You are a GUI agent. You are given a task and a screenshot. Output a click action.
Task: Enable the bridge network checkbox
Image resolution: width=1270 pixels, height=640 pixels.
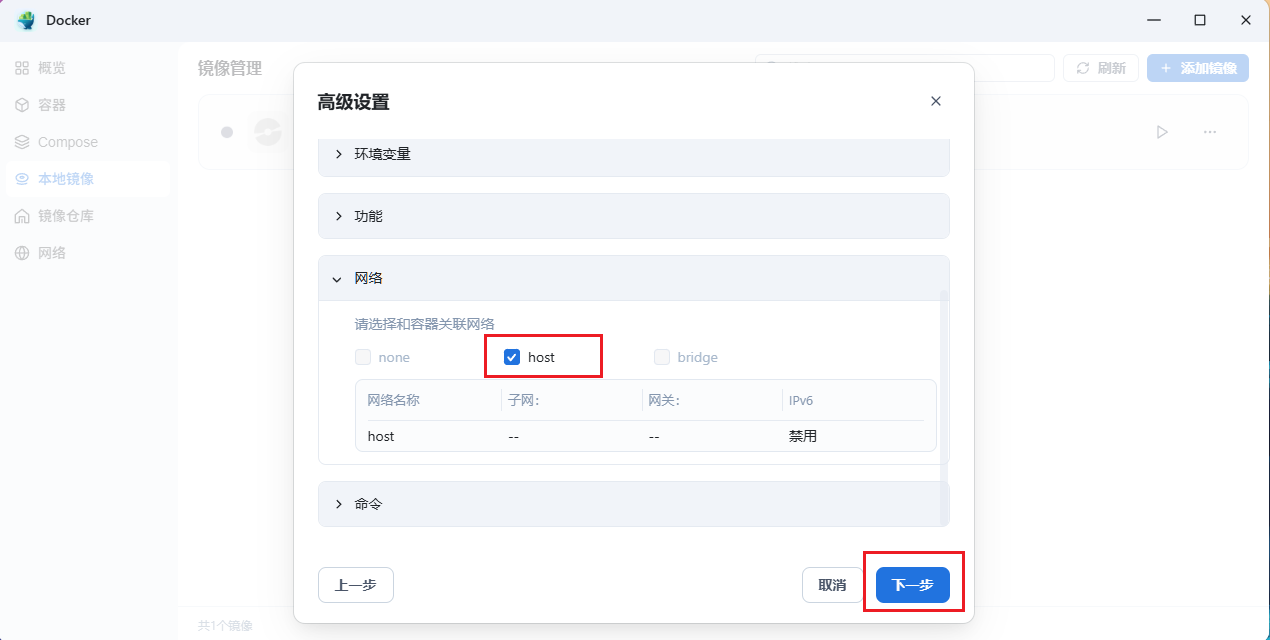(662, 357)
